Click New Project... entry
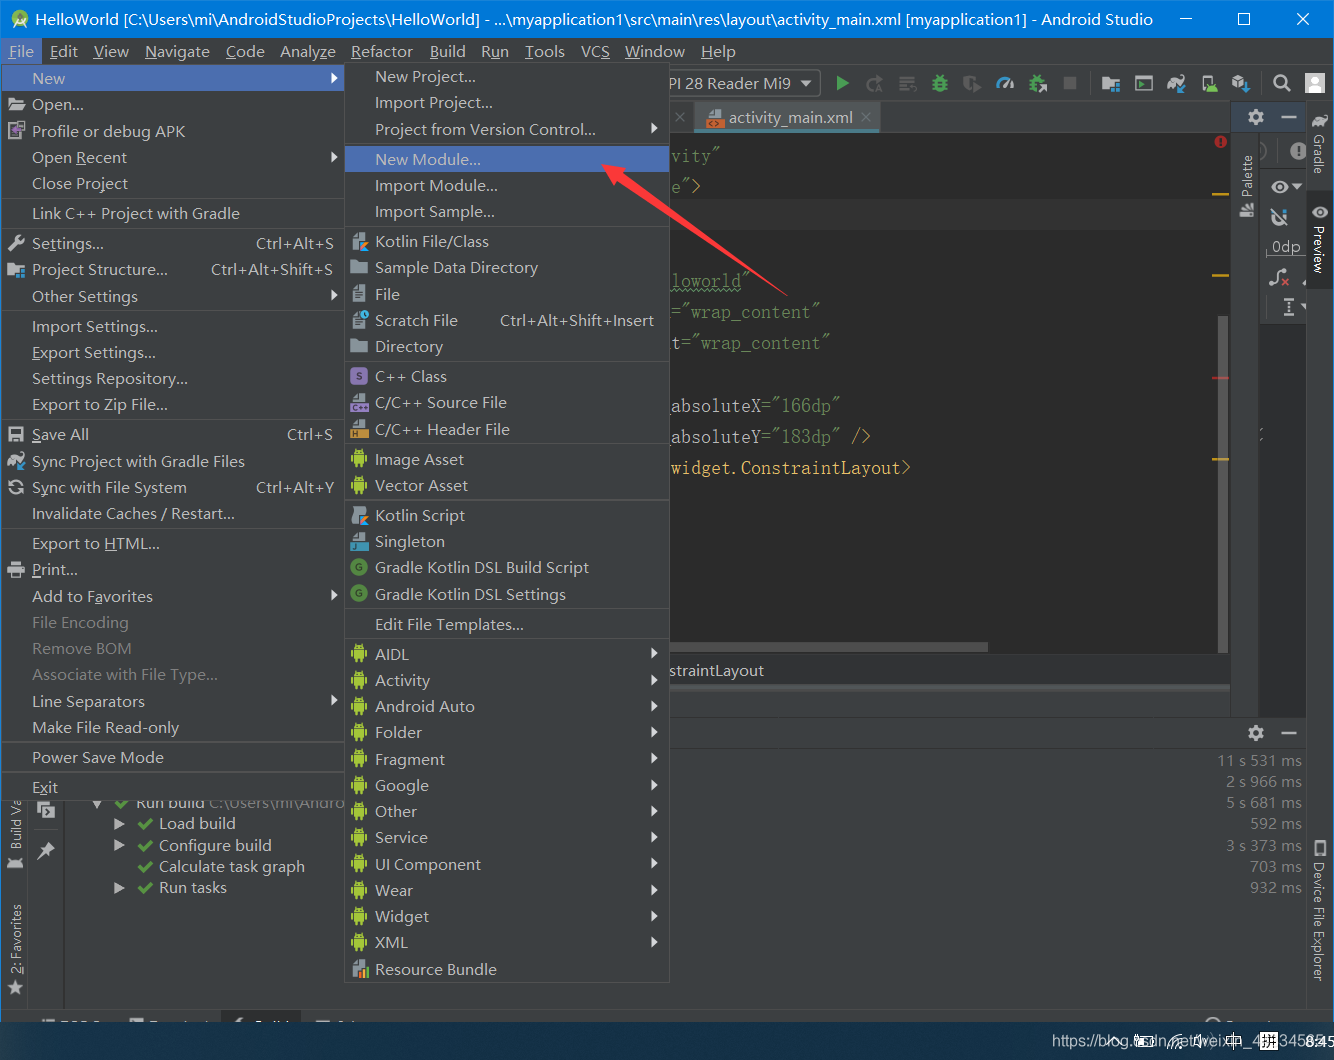 [507, 76]
